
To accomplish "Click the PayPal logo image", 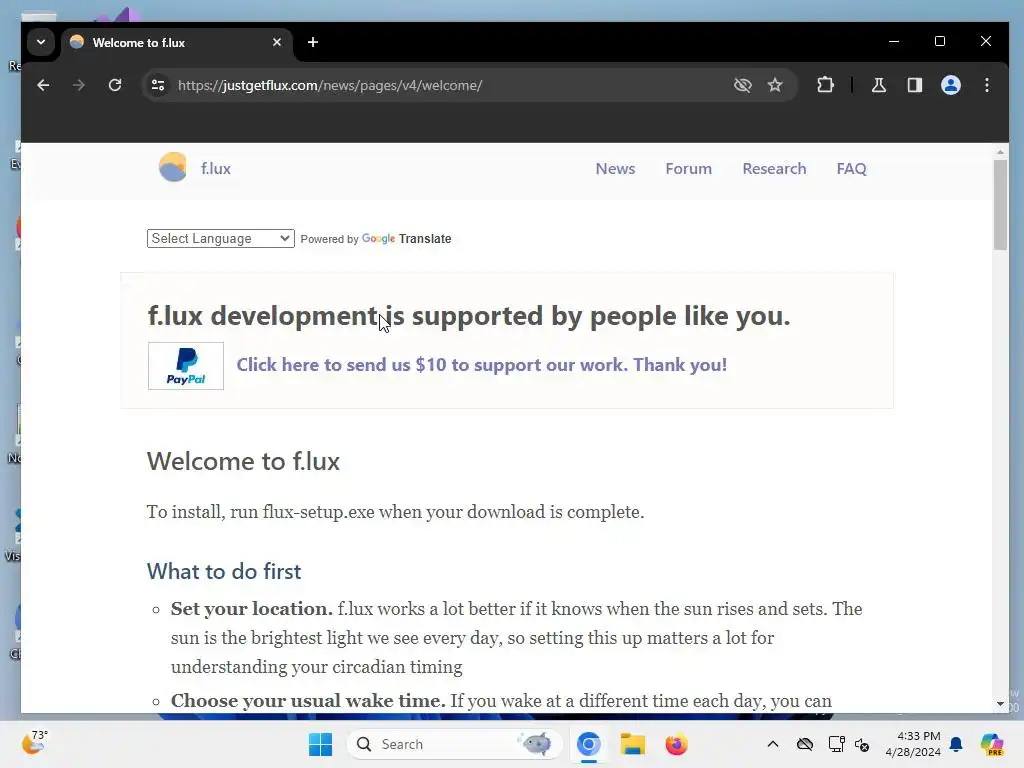I will (186, 366).
